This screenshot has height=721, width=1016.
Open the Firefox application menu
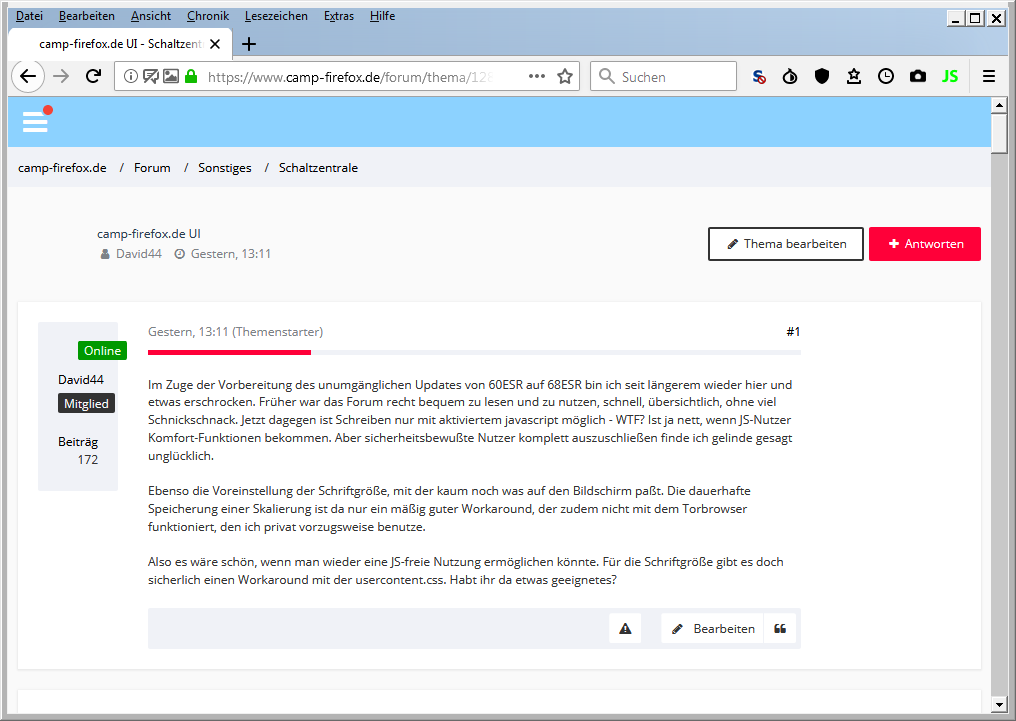point(989,76)
